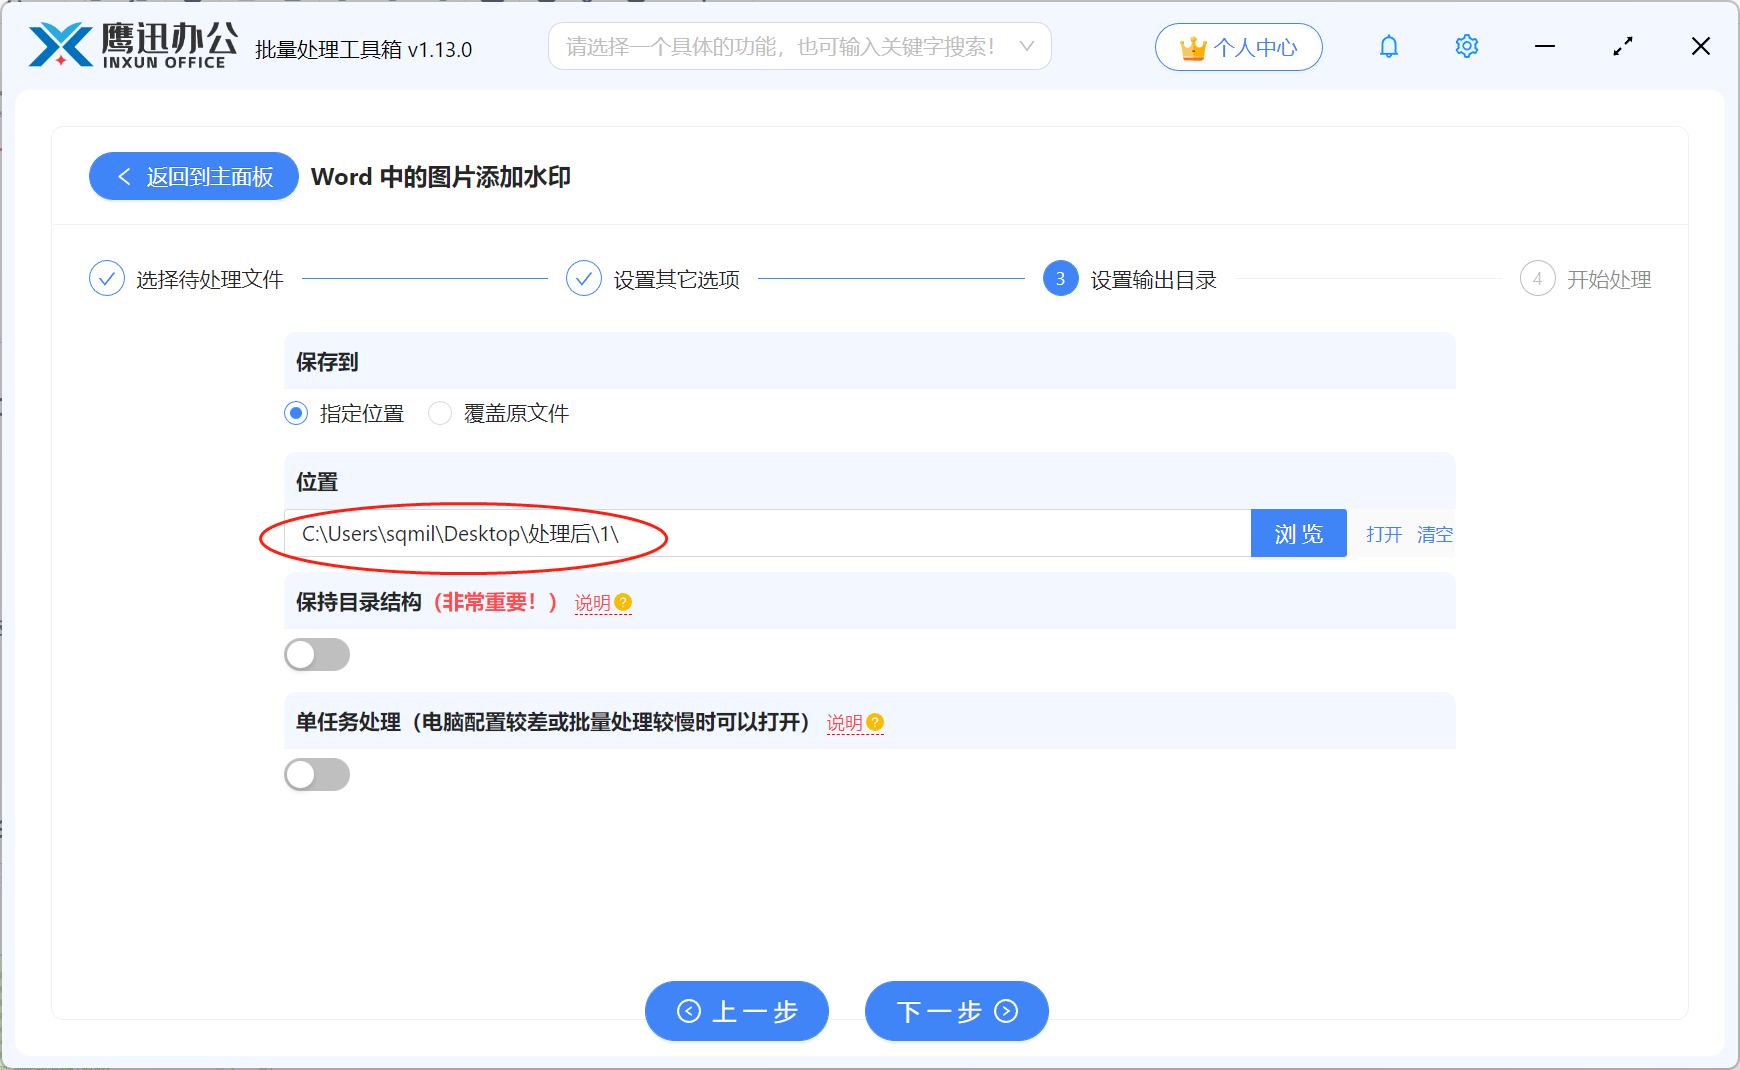1740x1070 pixels.
Task: Click the 选择待处理文件 step label
Action: coord(210,279)
